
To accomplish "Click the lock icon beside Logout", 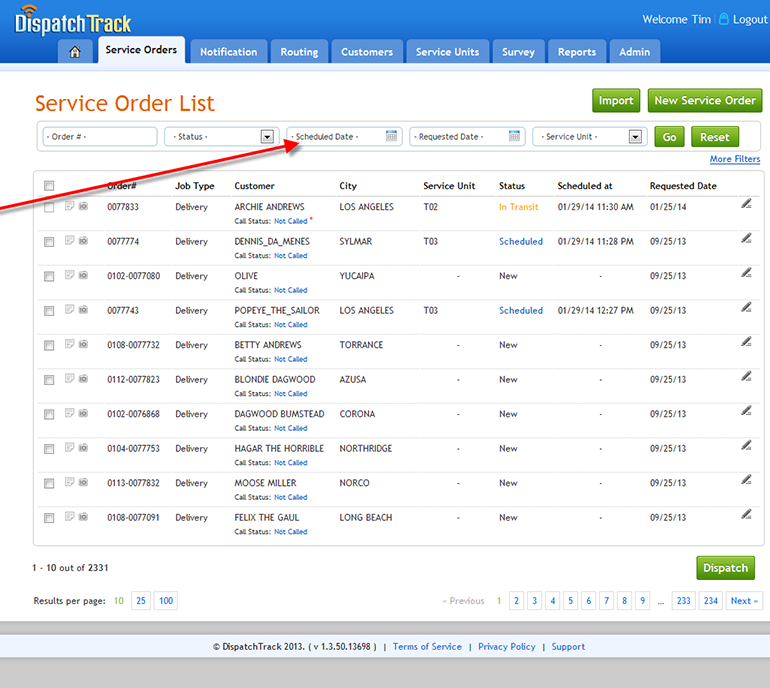I will (x=724, y=19).
